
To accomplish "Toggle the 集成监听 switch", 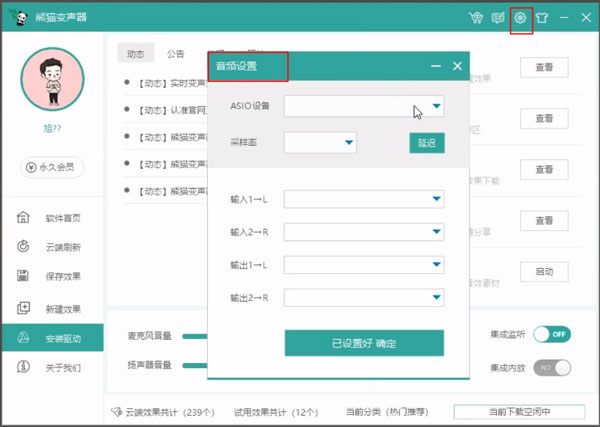I will 552,334.
